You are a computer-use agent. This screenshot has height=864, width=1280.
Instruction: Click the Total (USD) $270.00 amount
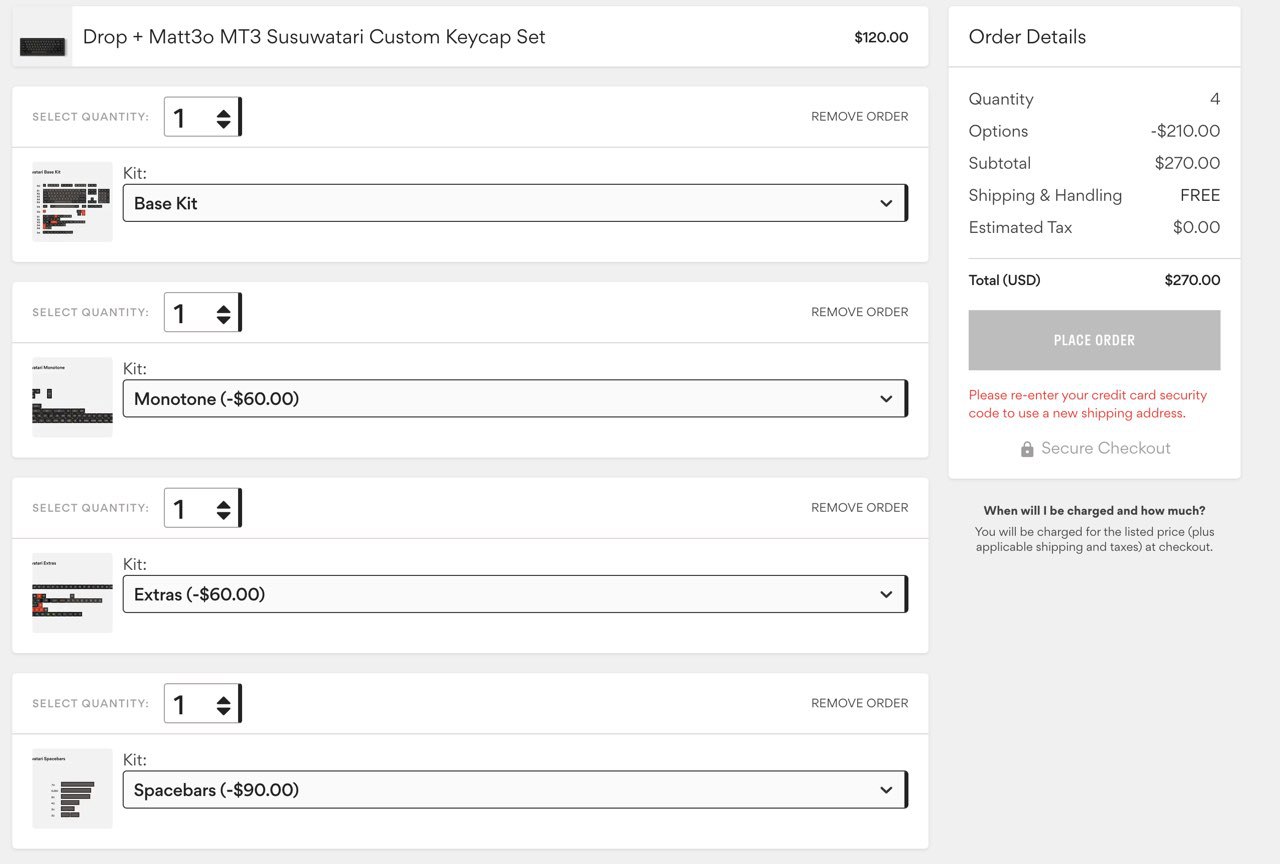1192,280
